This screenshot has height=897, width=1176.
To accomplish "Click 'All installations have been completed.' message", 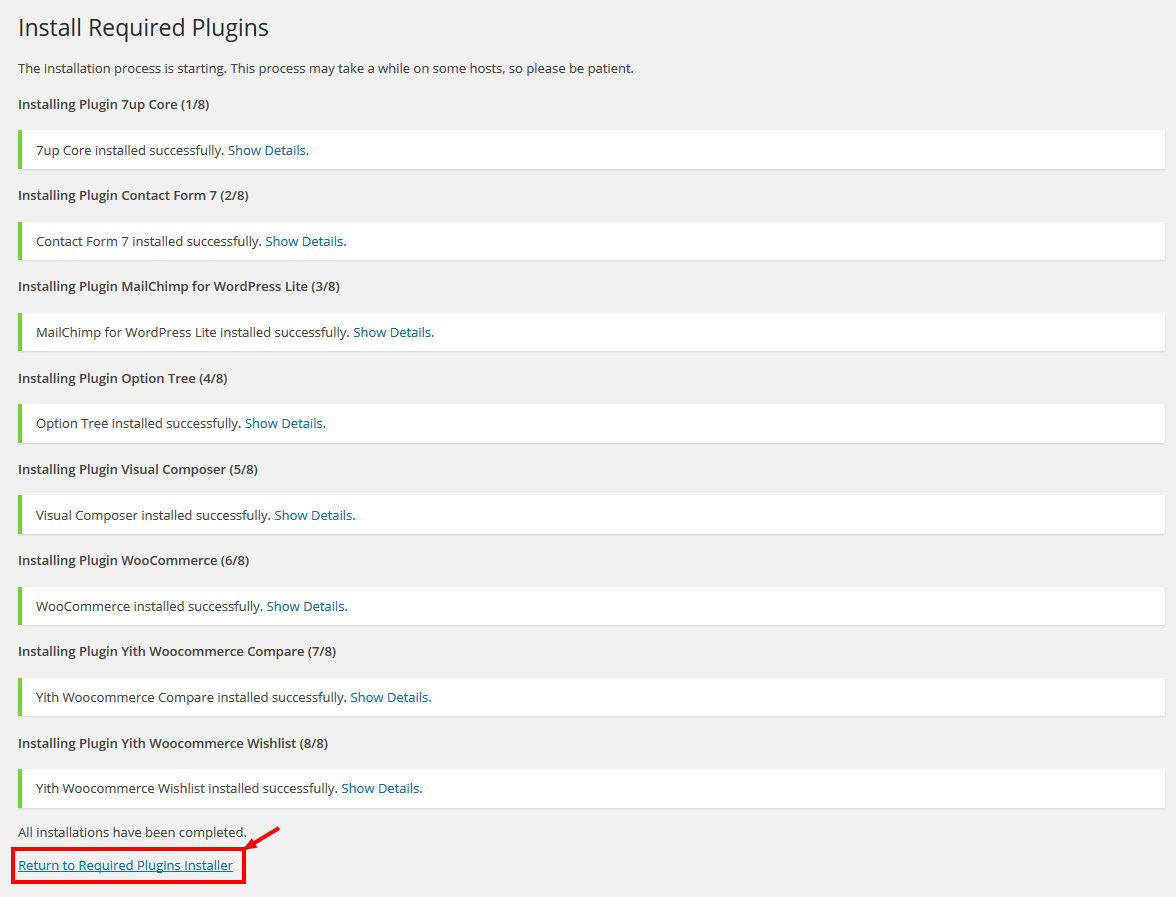I will [132, 832].
